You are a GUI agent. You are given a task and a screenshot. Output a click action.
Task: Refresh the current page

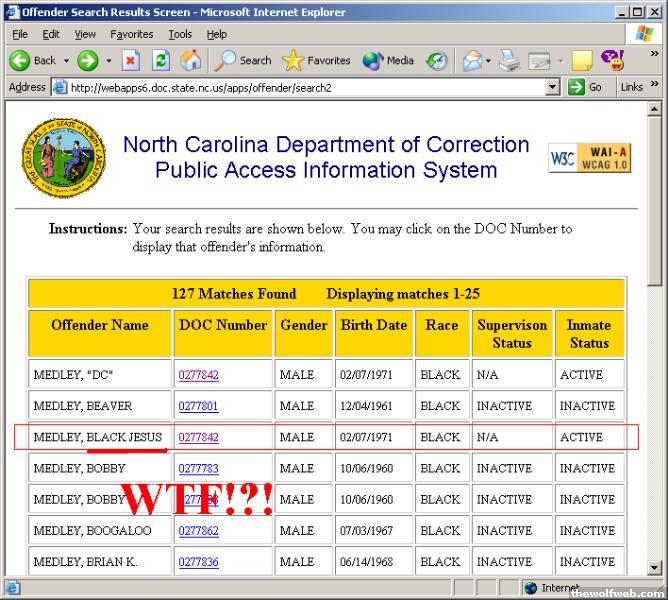160,60
